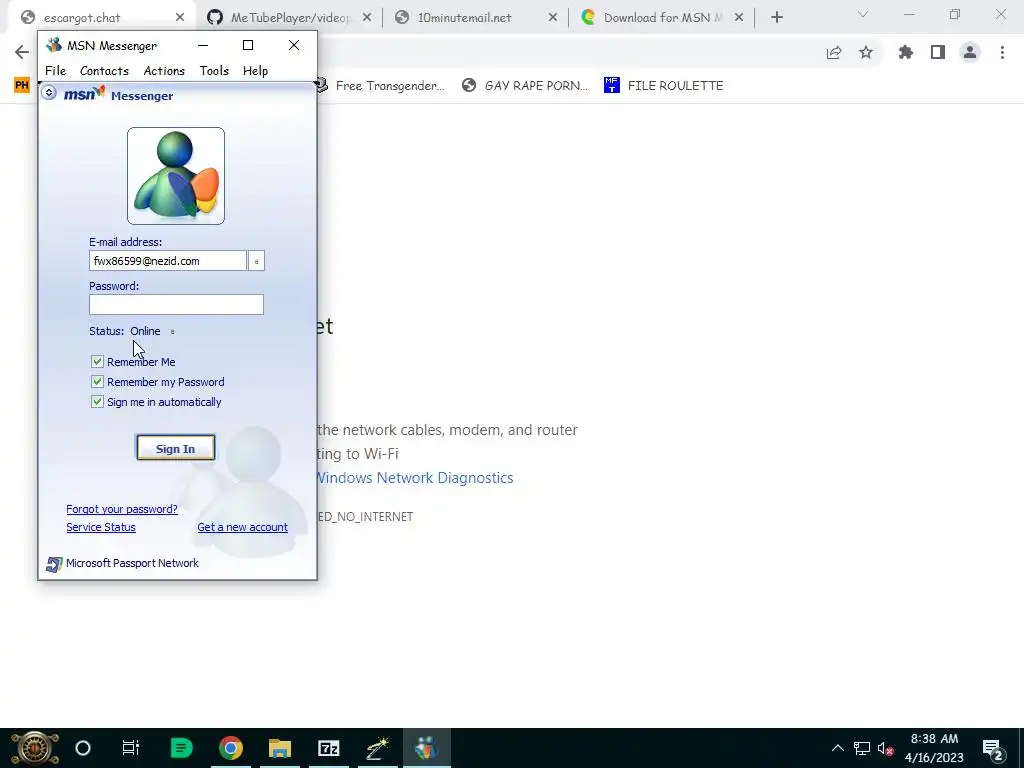This screenshot has width=1024, height=768.
Task: Uncheck Sign me in automatically
Action: pos(97,402)
